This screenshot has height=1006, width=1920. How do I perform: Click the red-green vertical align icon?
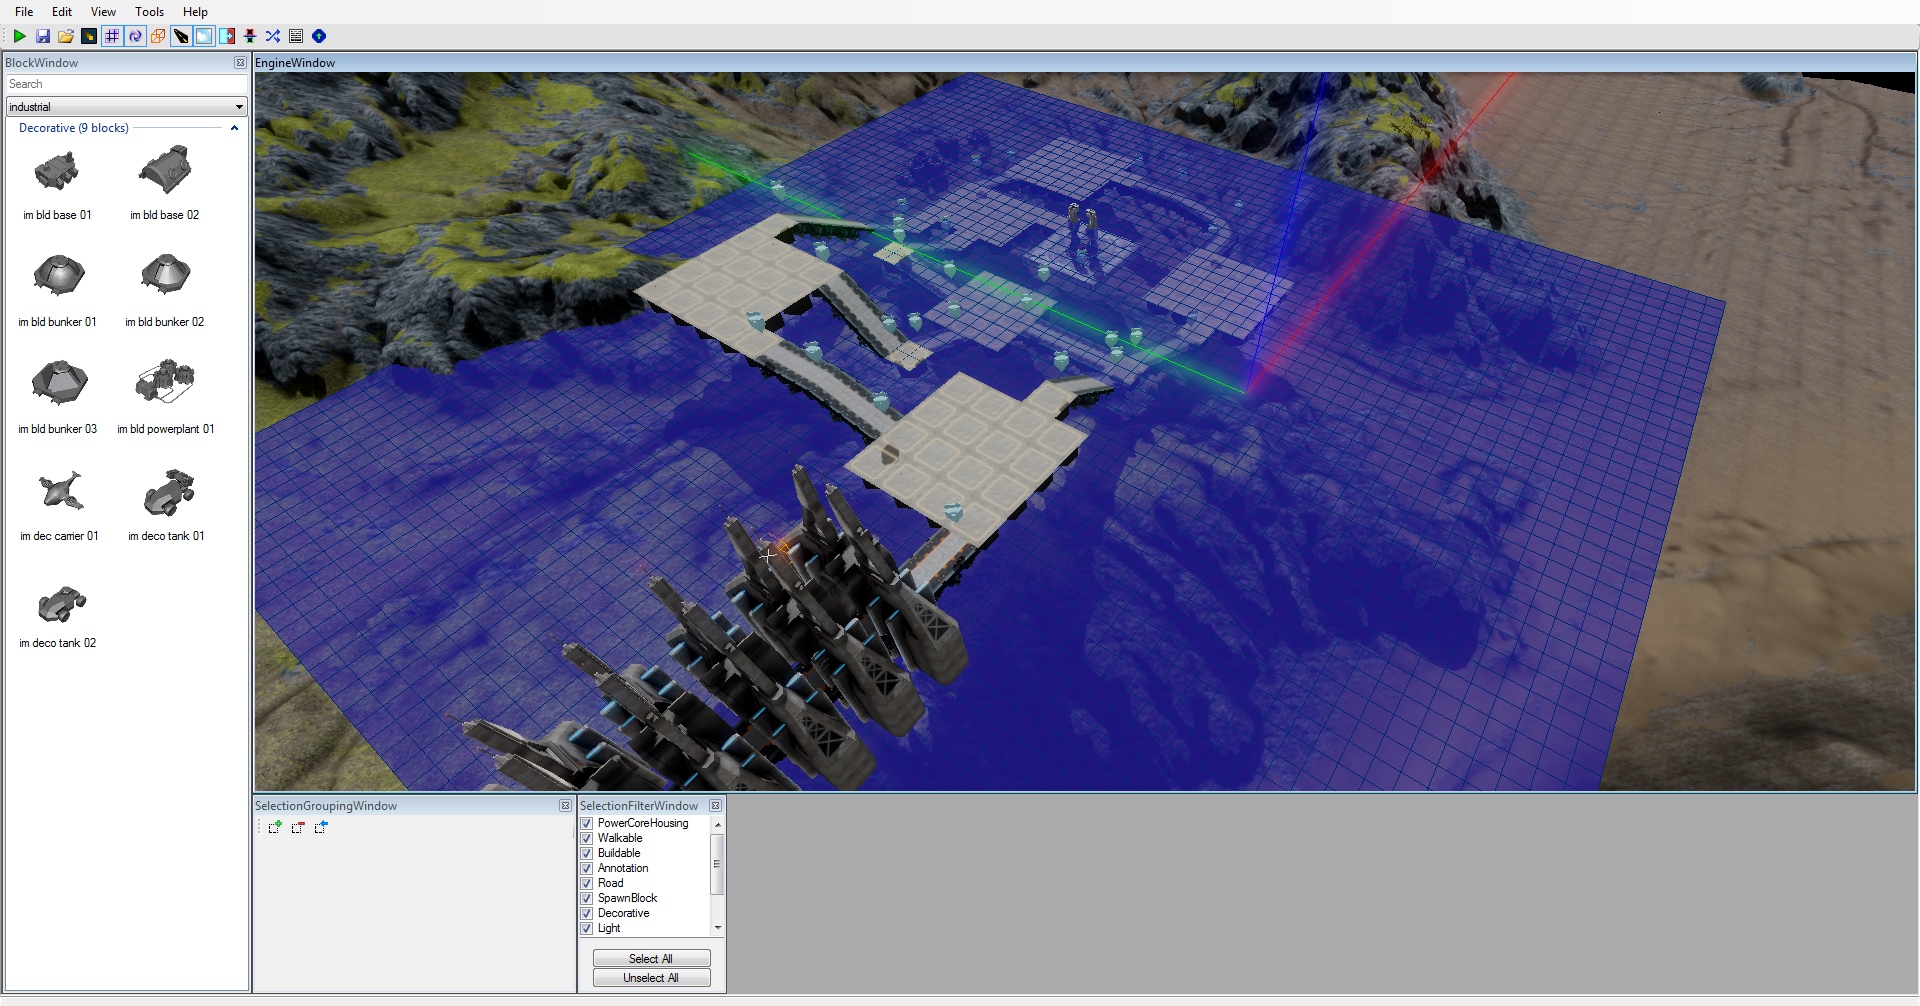[250, 36]
